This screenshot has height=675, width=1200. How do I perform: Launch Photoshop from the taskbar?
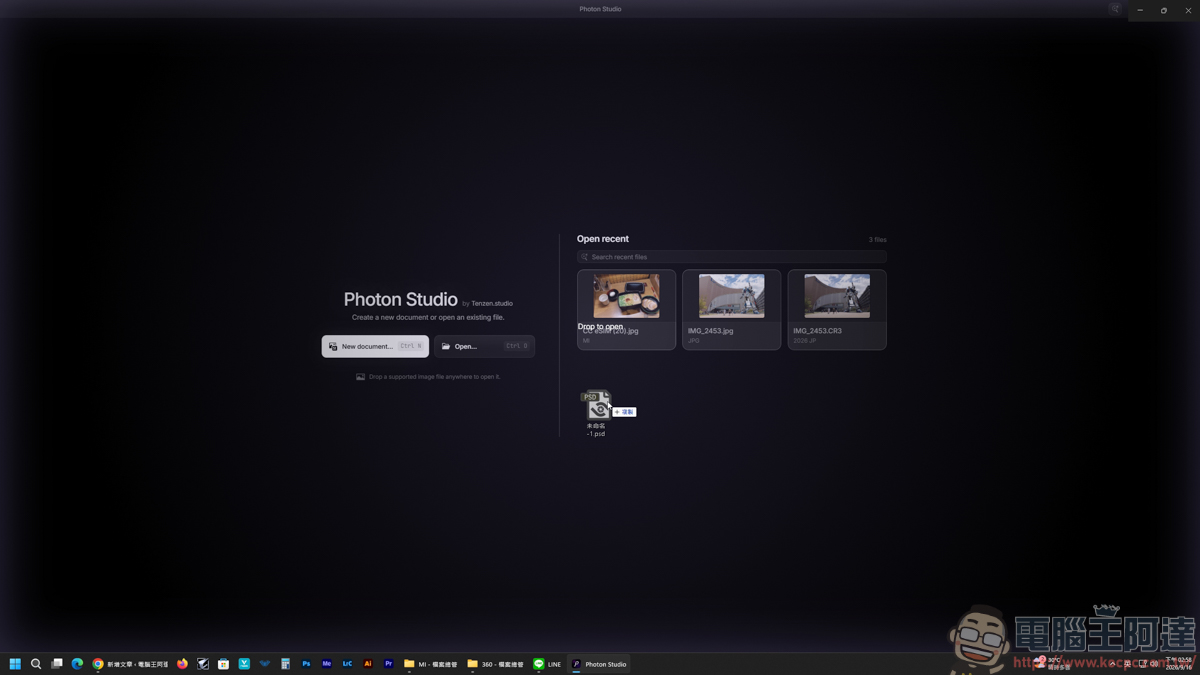306,664
